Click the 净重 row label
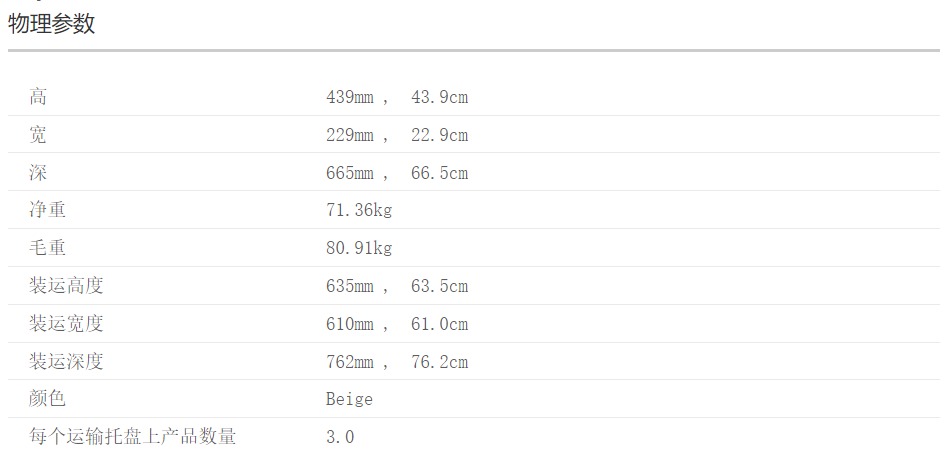The image size is (942, 455). coord(47,210)
